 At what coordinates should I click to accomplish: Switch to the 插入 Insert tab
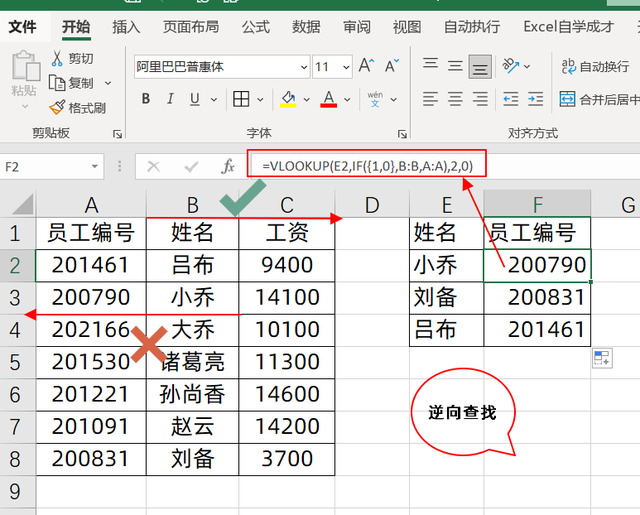pyautogui.click(x=126, y=27)
